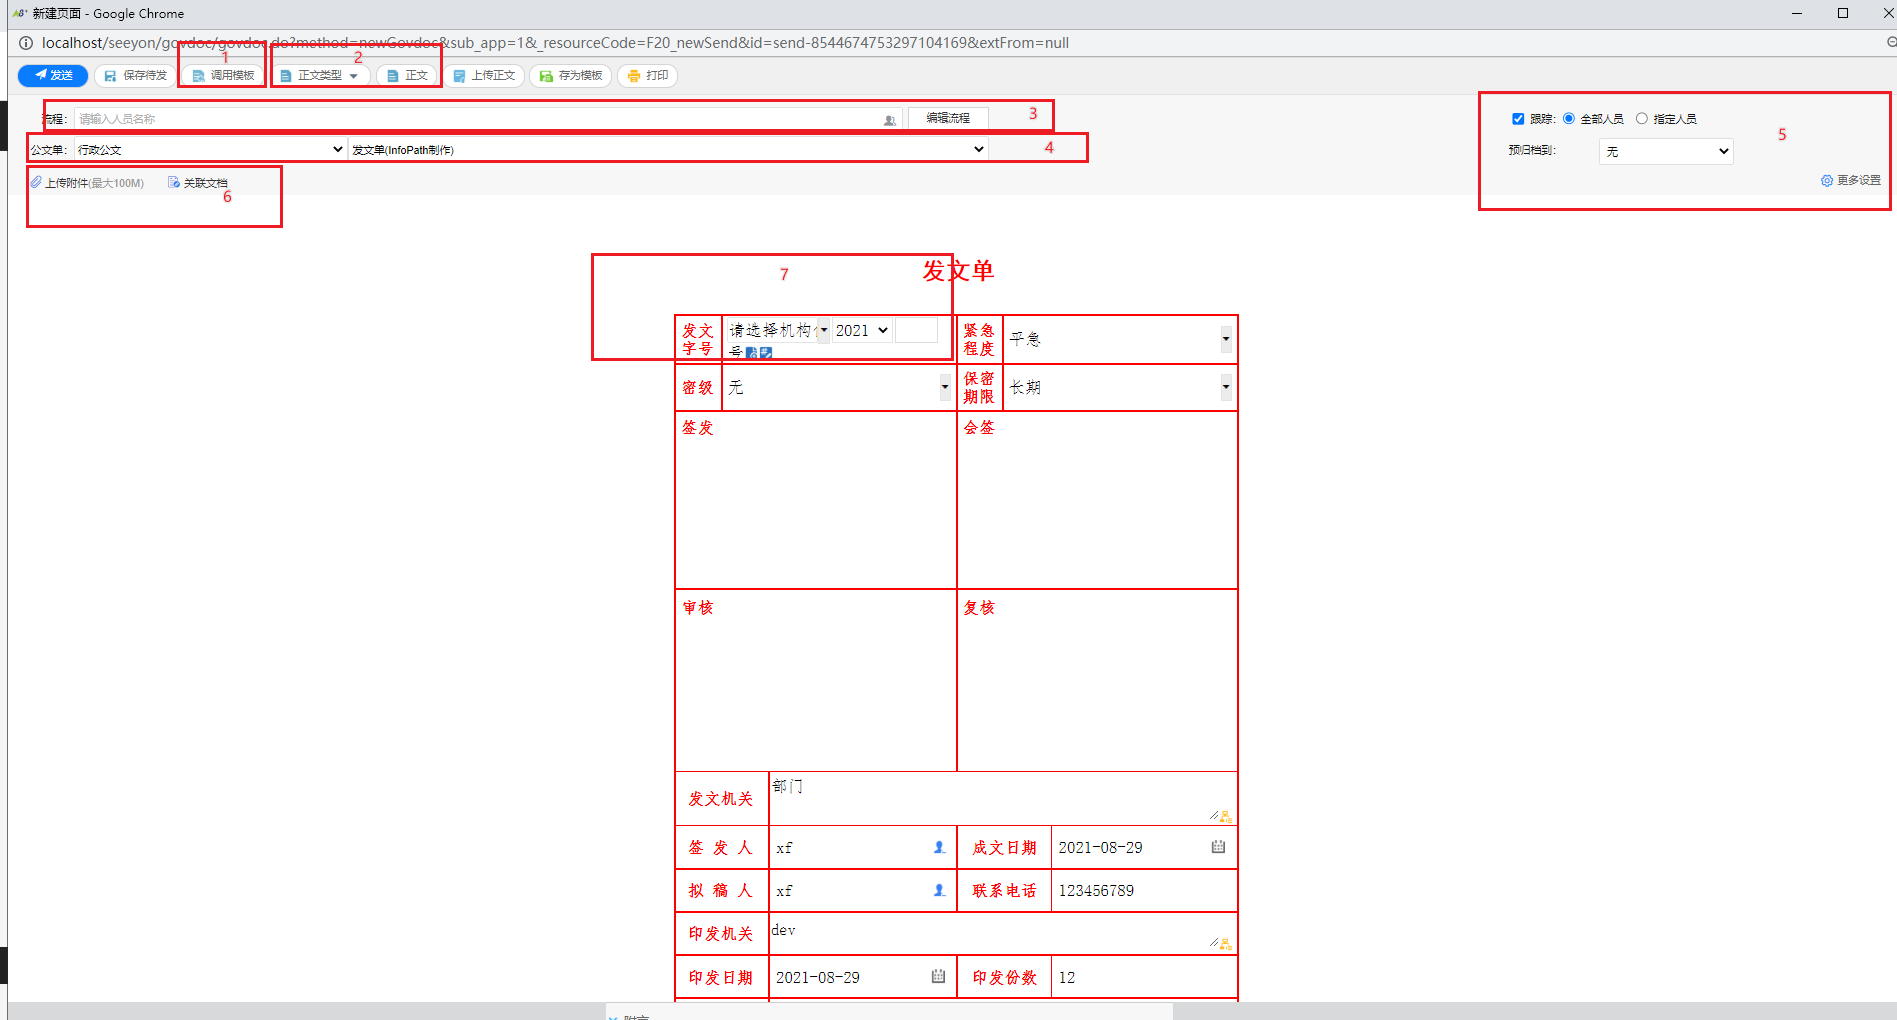
Task: Click the blue 发送 button
Action: pyautogui.click(x=53, y=76)
